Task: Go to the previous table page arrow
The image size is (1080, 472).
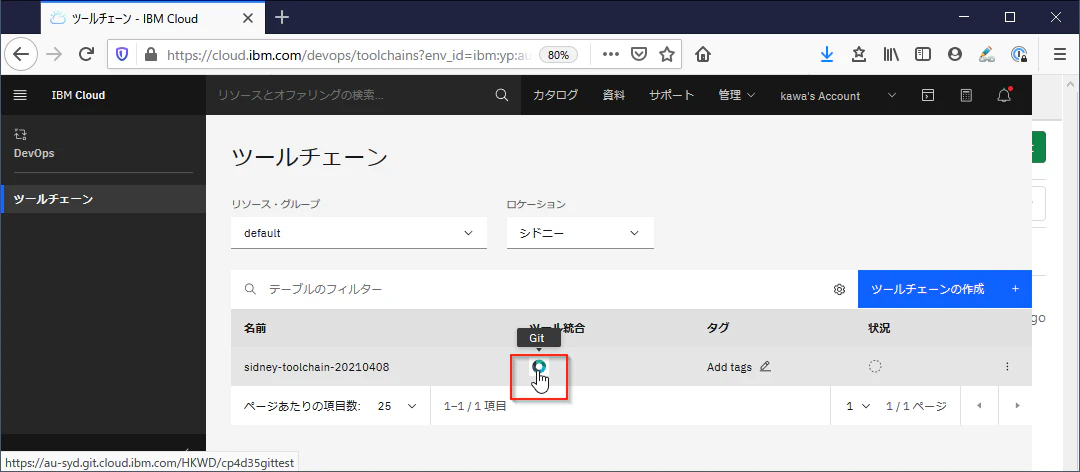Action: point(979,406)
